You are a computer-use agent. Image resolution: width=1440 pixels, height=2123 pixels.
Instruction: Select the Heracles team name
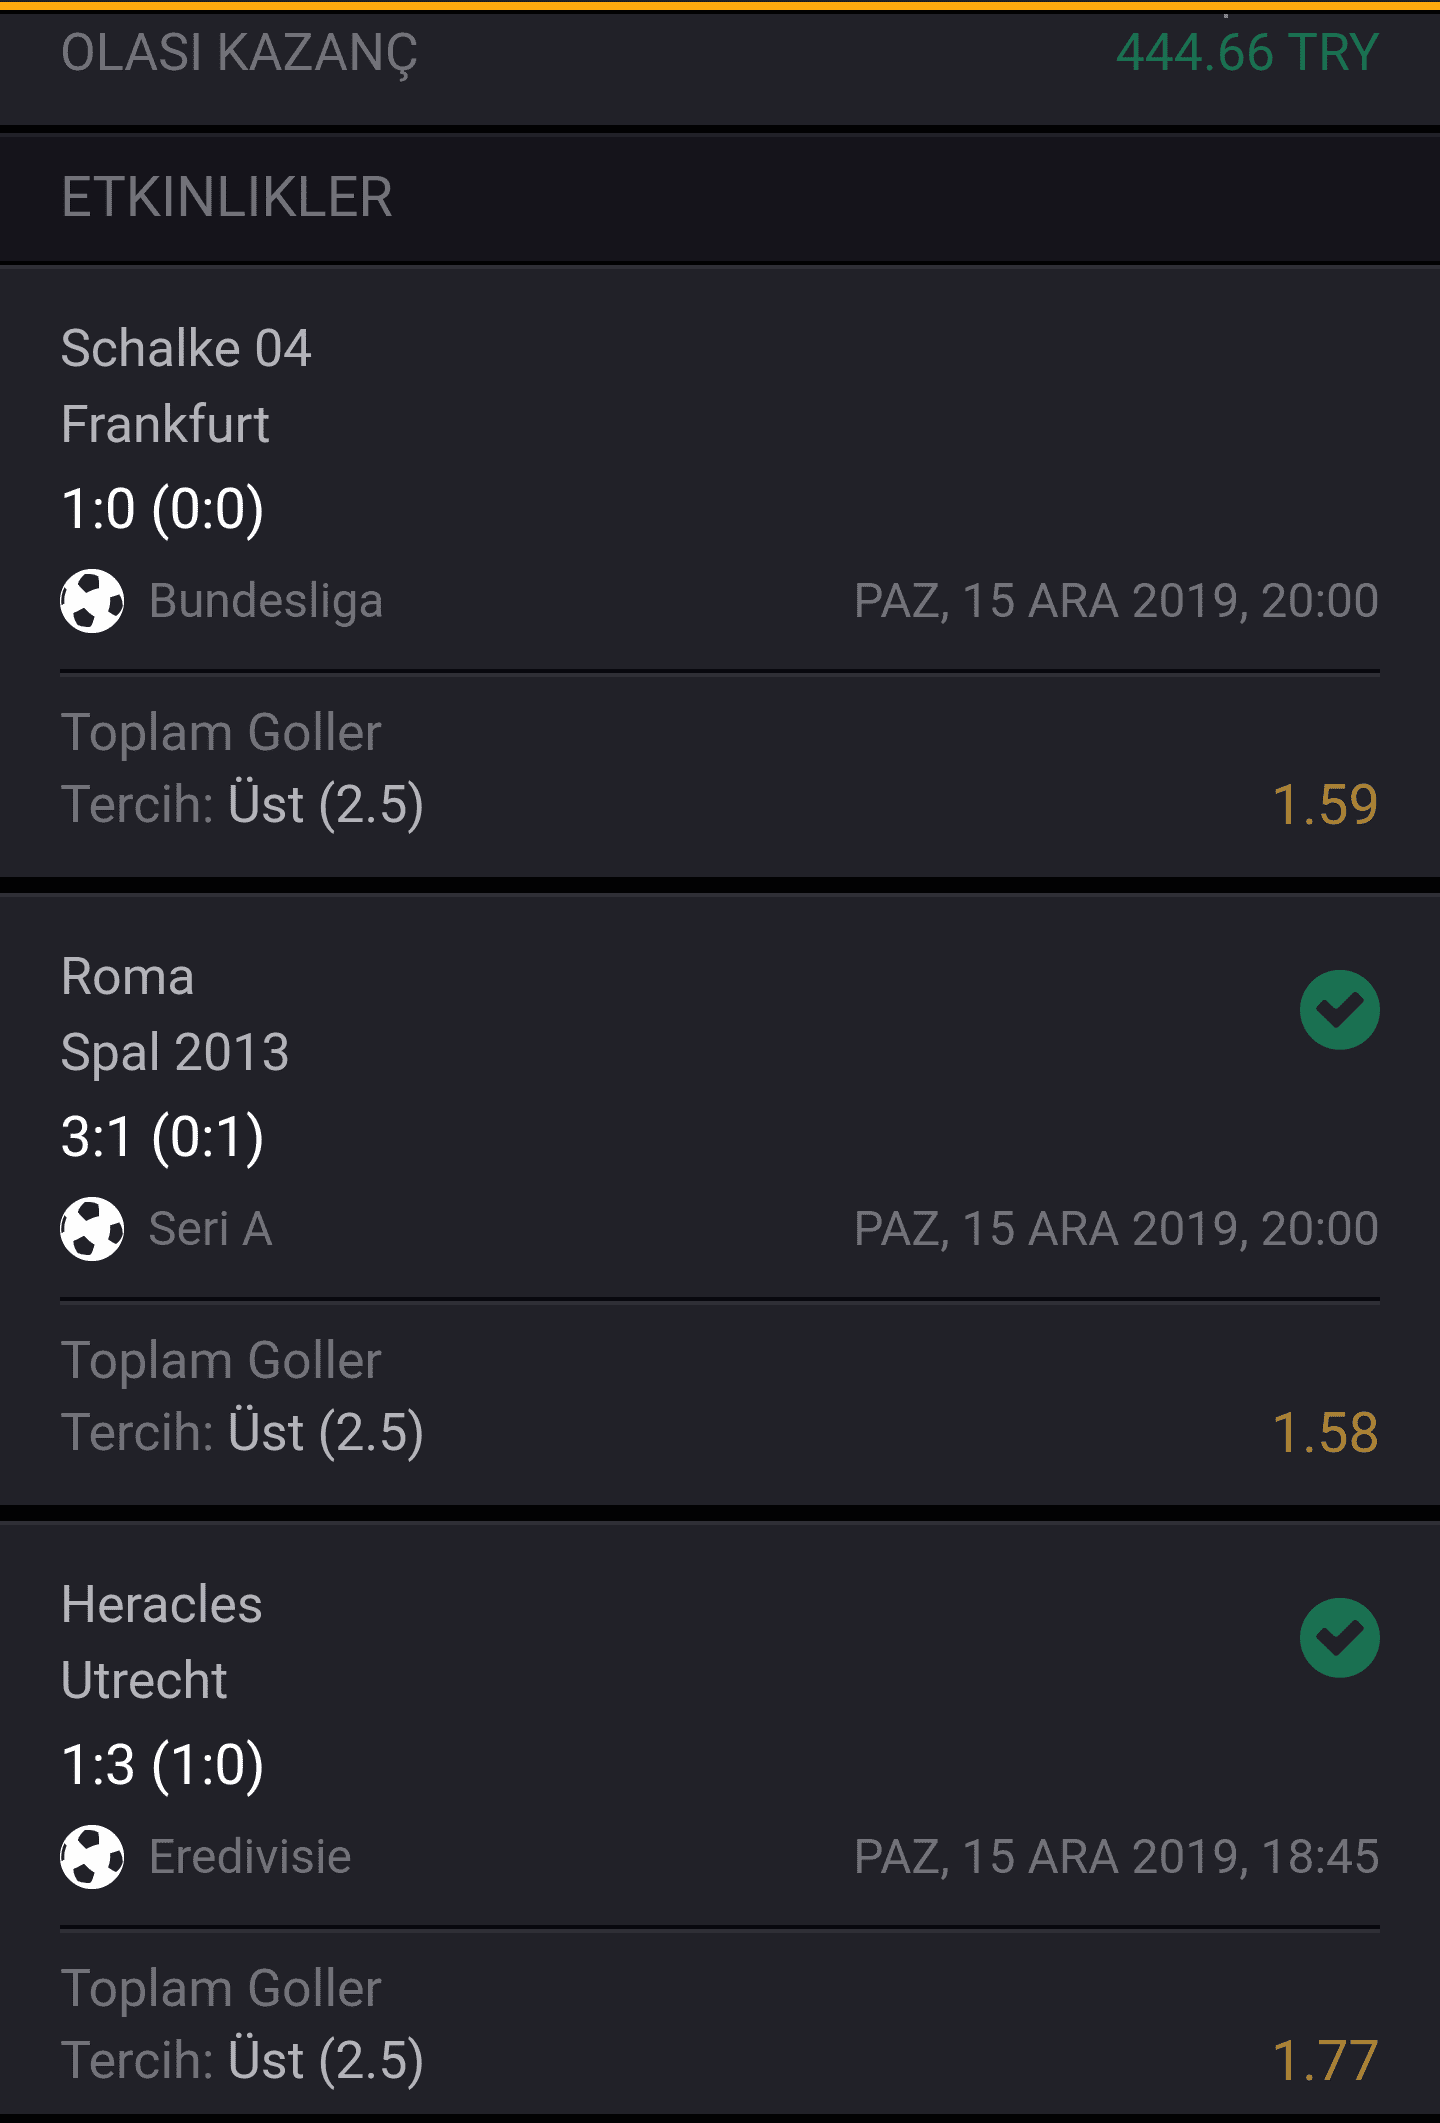161,1605
